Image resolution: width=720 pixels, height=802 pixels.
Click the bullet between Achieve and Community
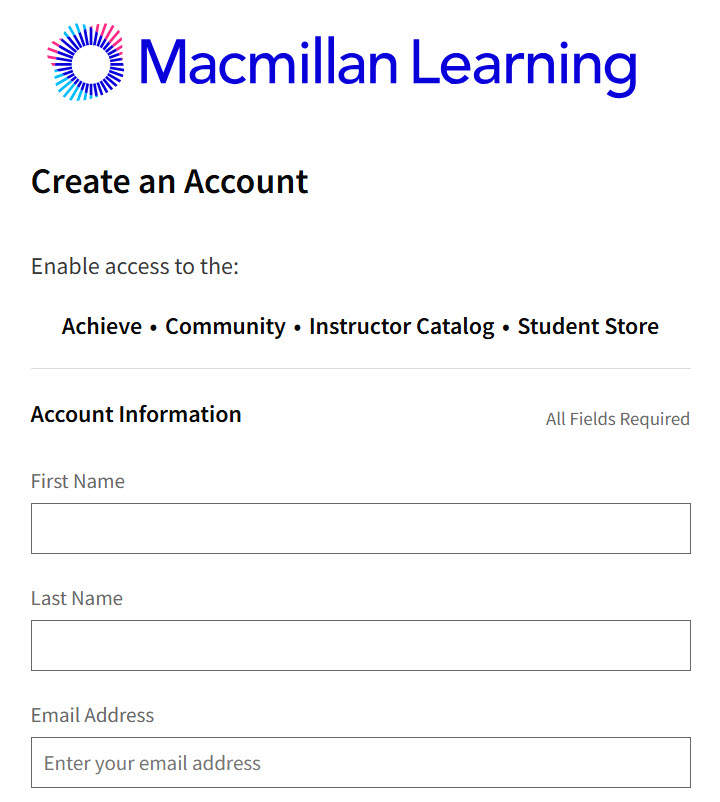[153, 328]
